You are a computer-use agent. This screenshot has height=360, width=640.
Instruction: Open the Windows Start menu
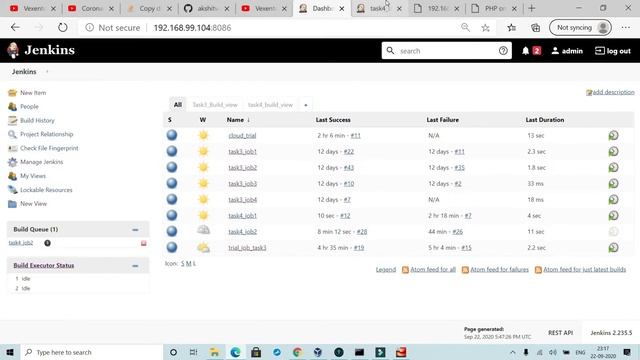[10, 352]
